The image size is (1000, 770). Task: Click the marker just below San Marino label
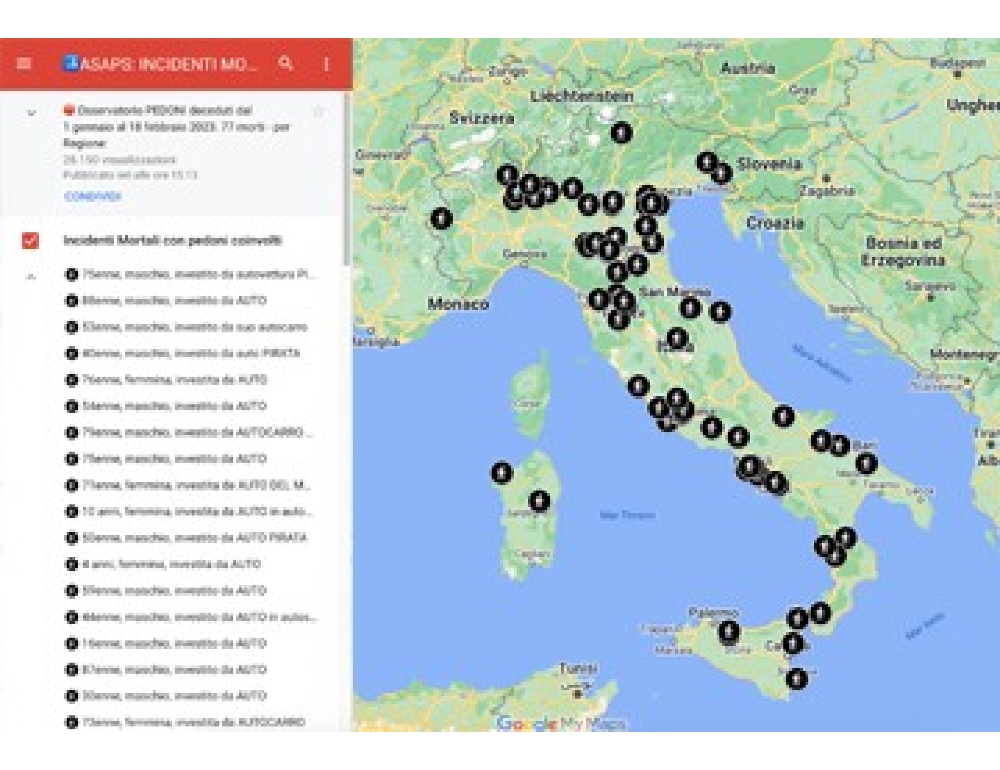pos(689,308)
